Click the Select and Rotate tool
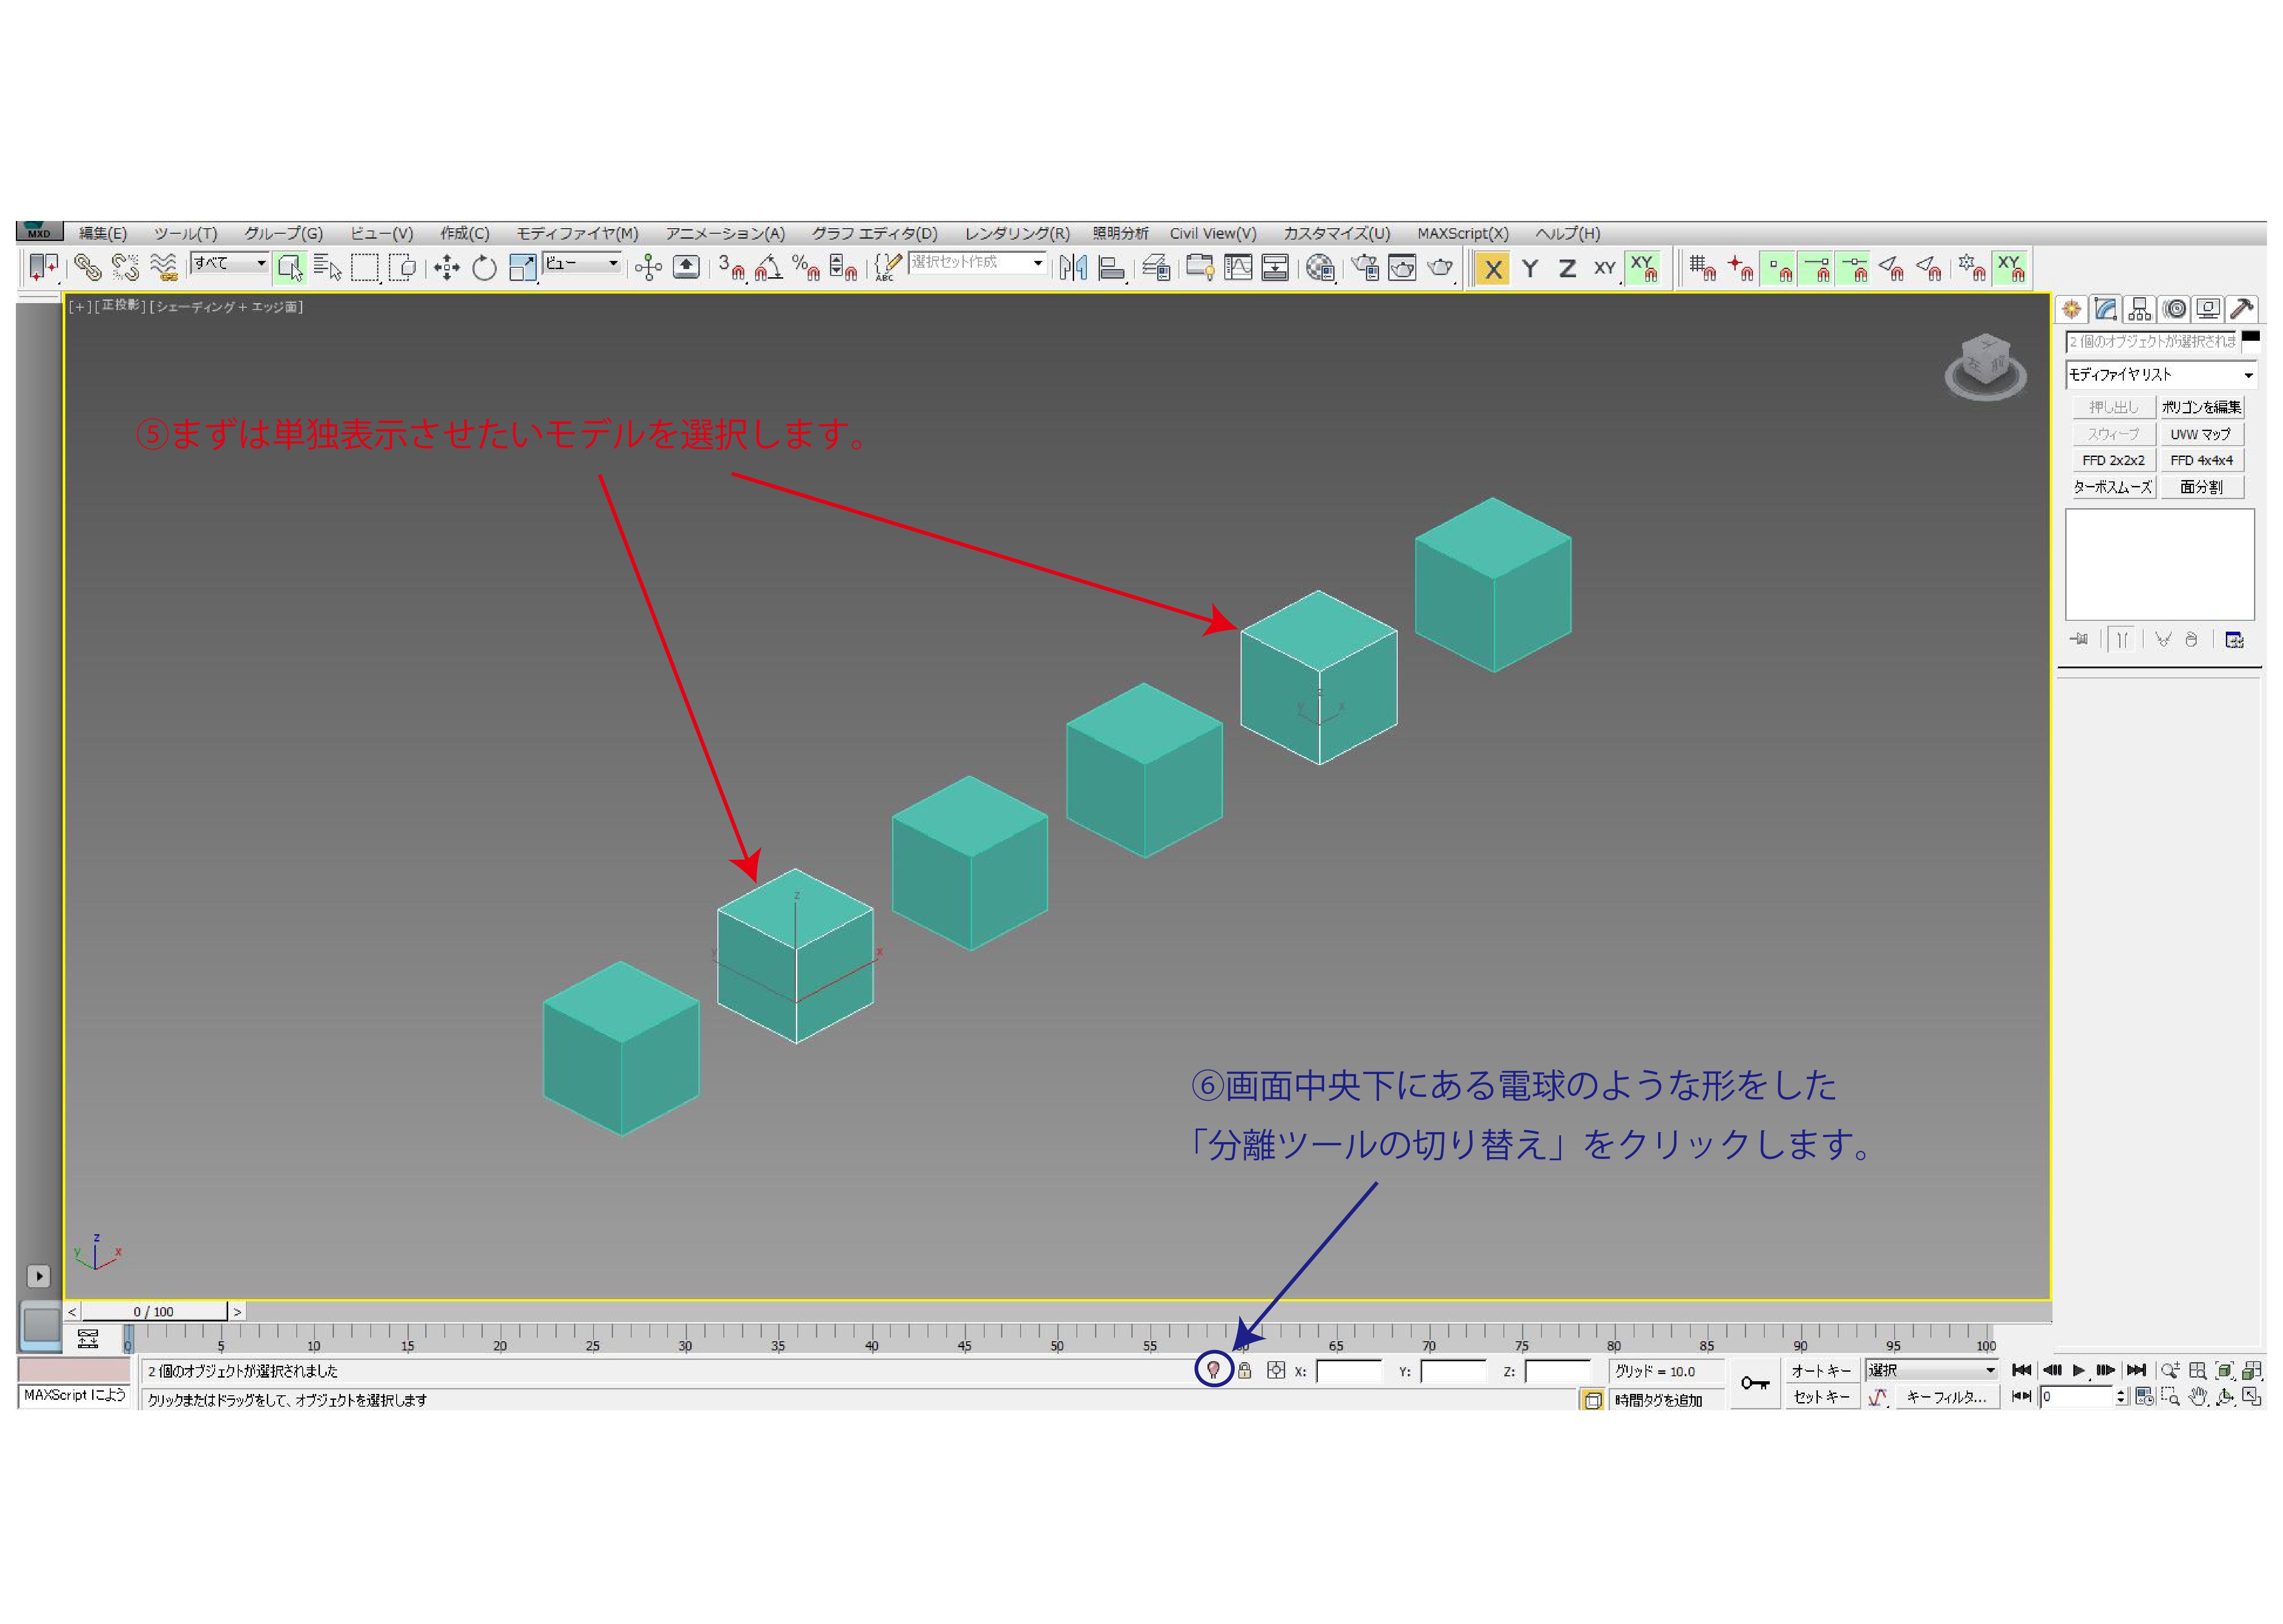This screenshot has width=2283, height=1624. click(484, 268)
